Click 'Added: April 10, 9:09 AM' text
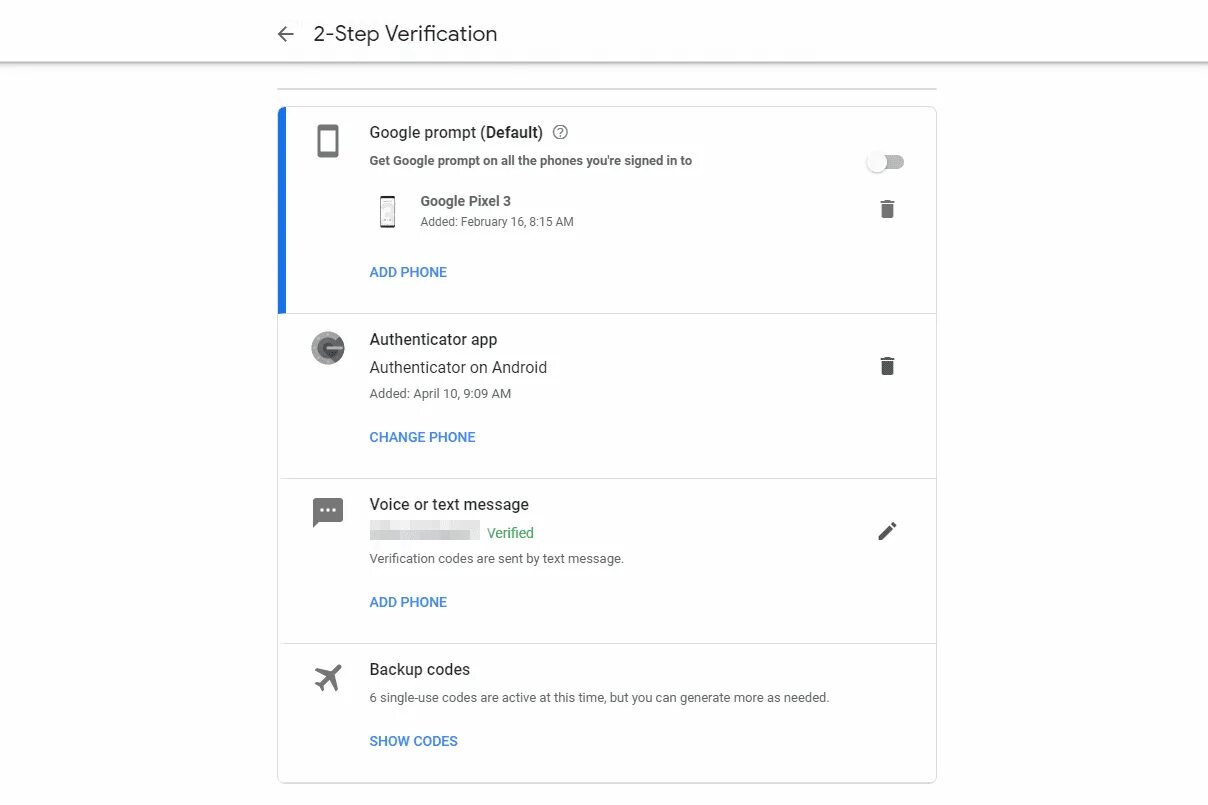 pos(440,394)
